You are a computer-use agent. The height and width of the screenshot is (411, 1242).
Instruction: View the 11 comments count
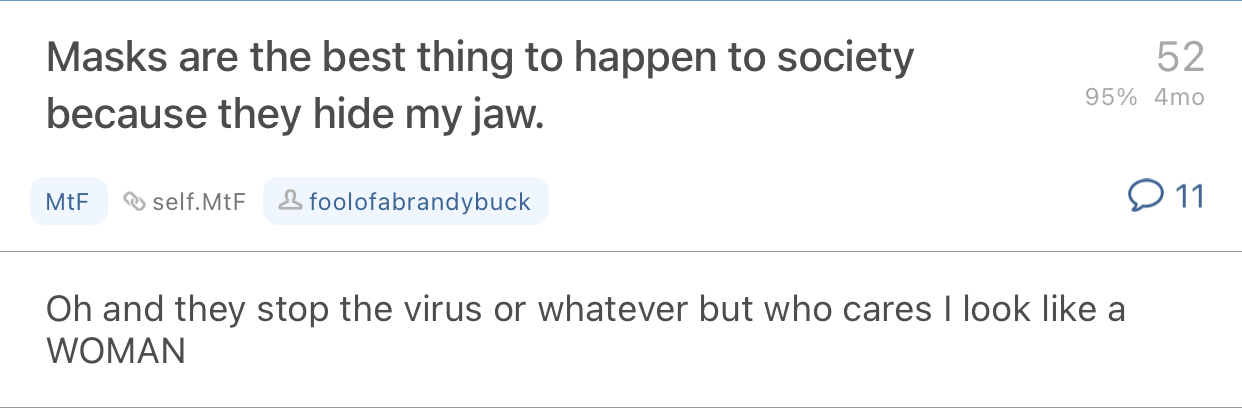coord(1188,197)
